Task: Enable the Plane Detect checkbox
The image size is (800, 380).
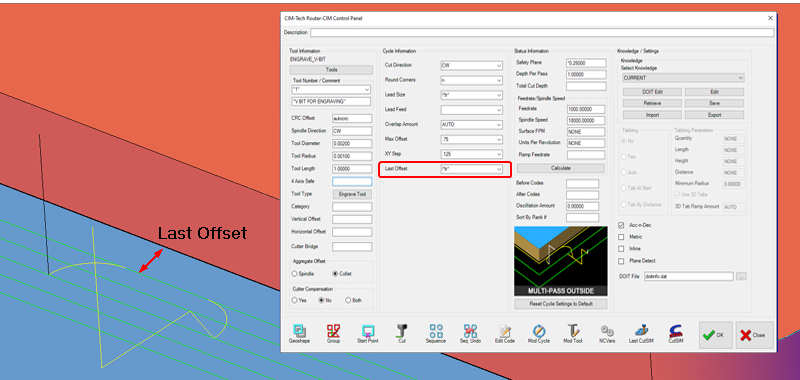Action: click(621, 261)
